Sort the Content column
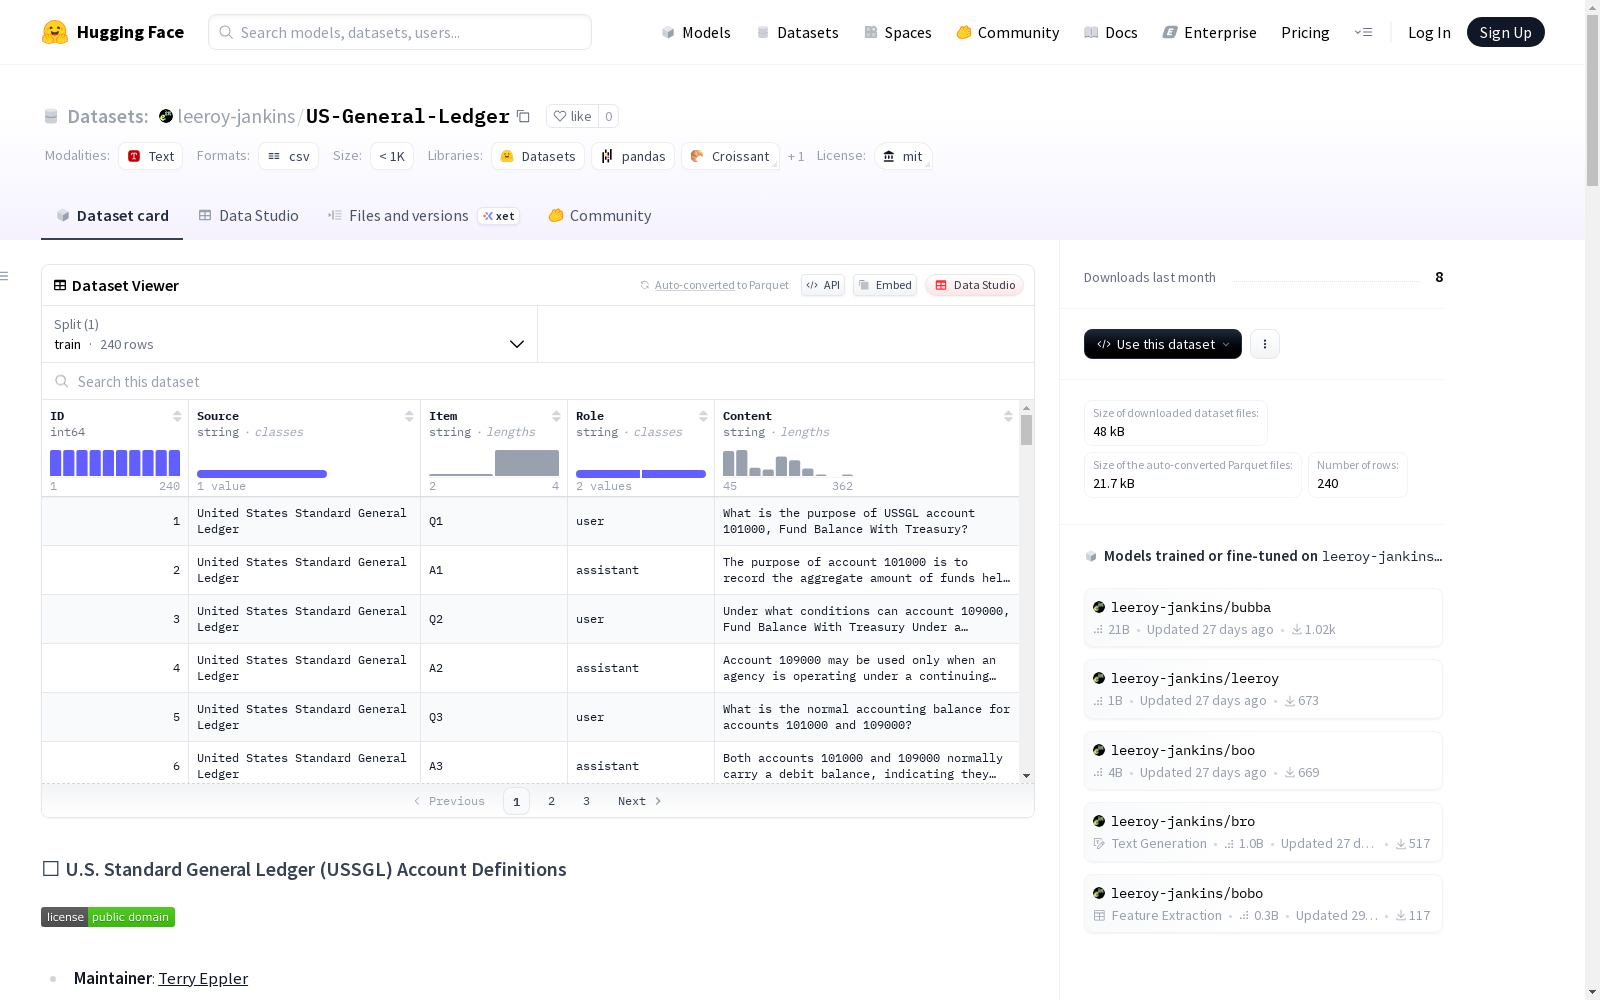Screen dimensions: 1600x1000 1008,416
